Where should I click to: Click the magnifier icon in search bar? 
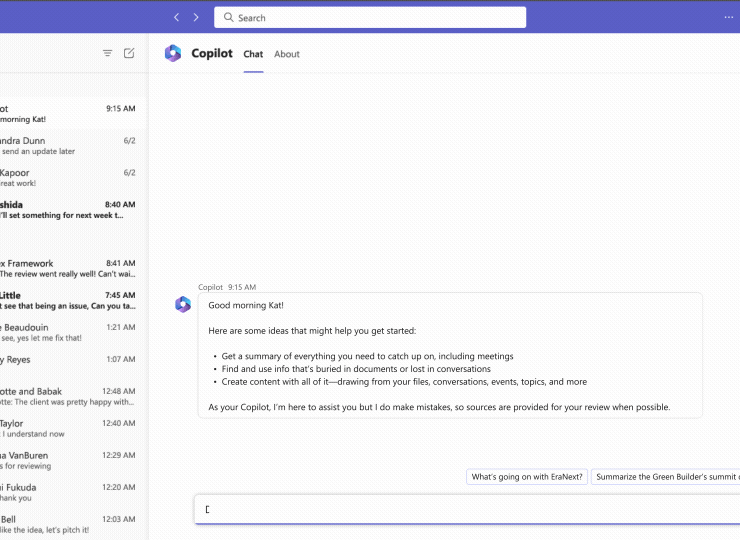click(x=227, y=18)
